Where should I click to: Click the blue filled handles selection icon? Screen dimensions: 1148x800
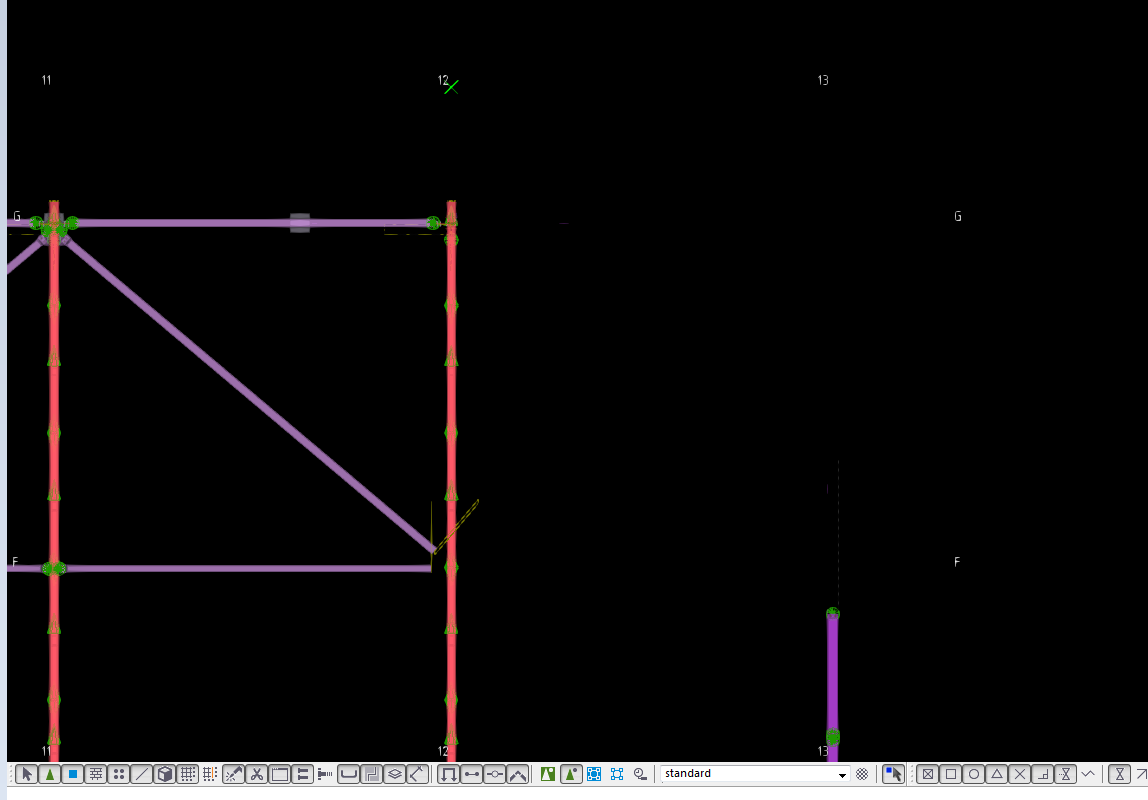(x=594, y=774)
